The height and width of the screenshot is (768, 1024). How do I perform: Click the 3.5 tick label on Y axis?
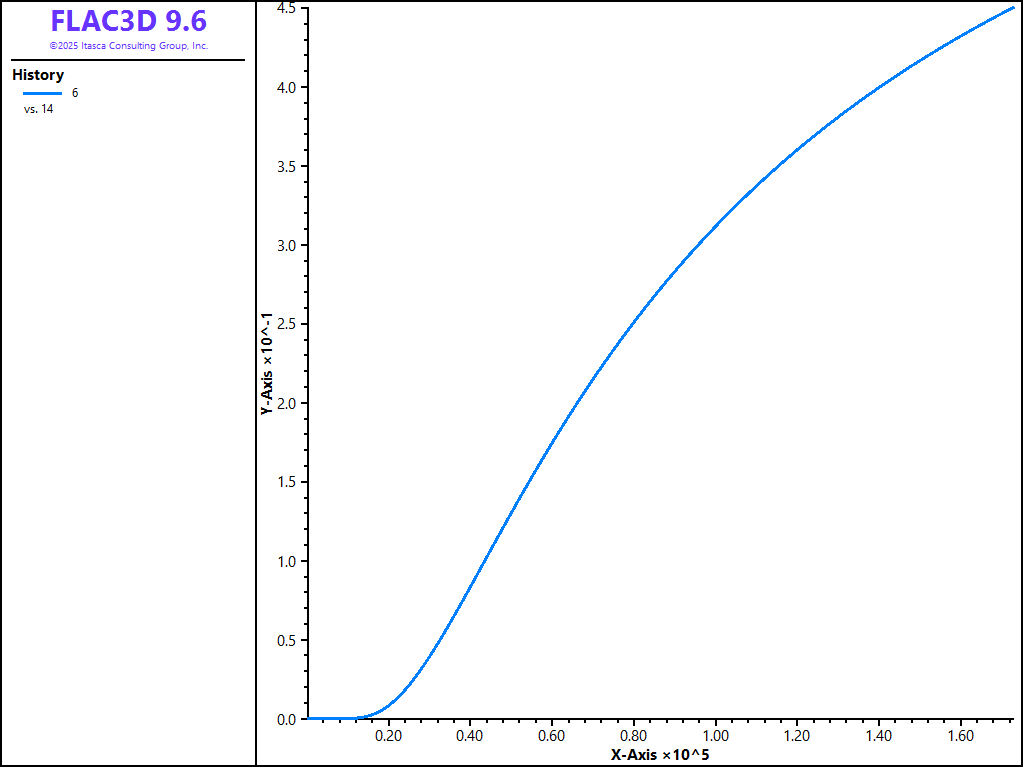click(287, 167)
